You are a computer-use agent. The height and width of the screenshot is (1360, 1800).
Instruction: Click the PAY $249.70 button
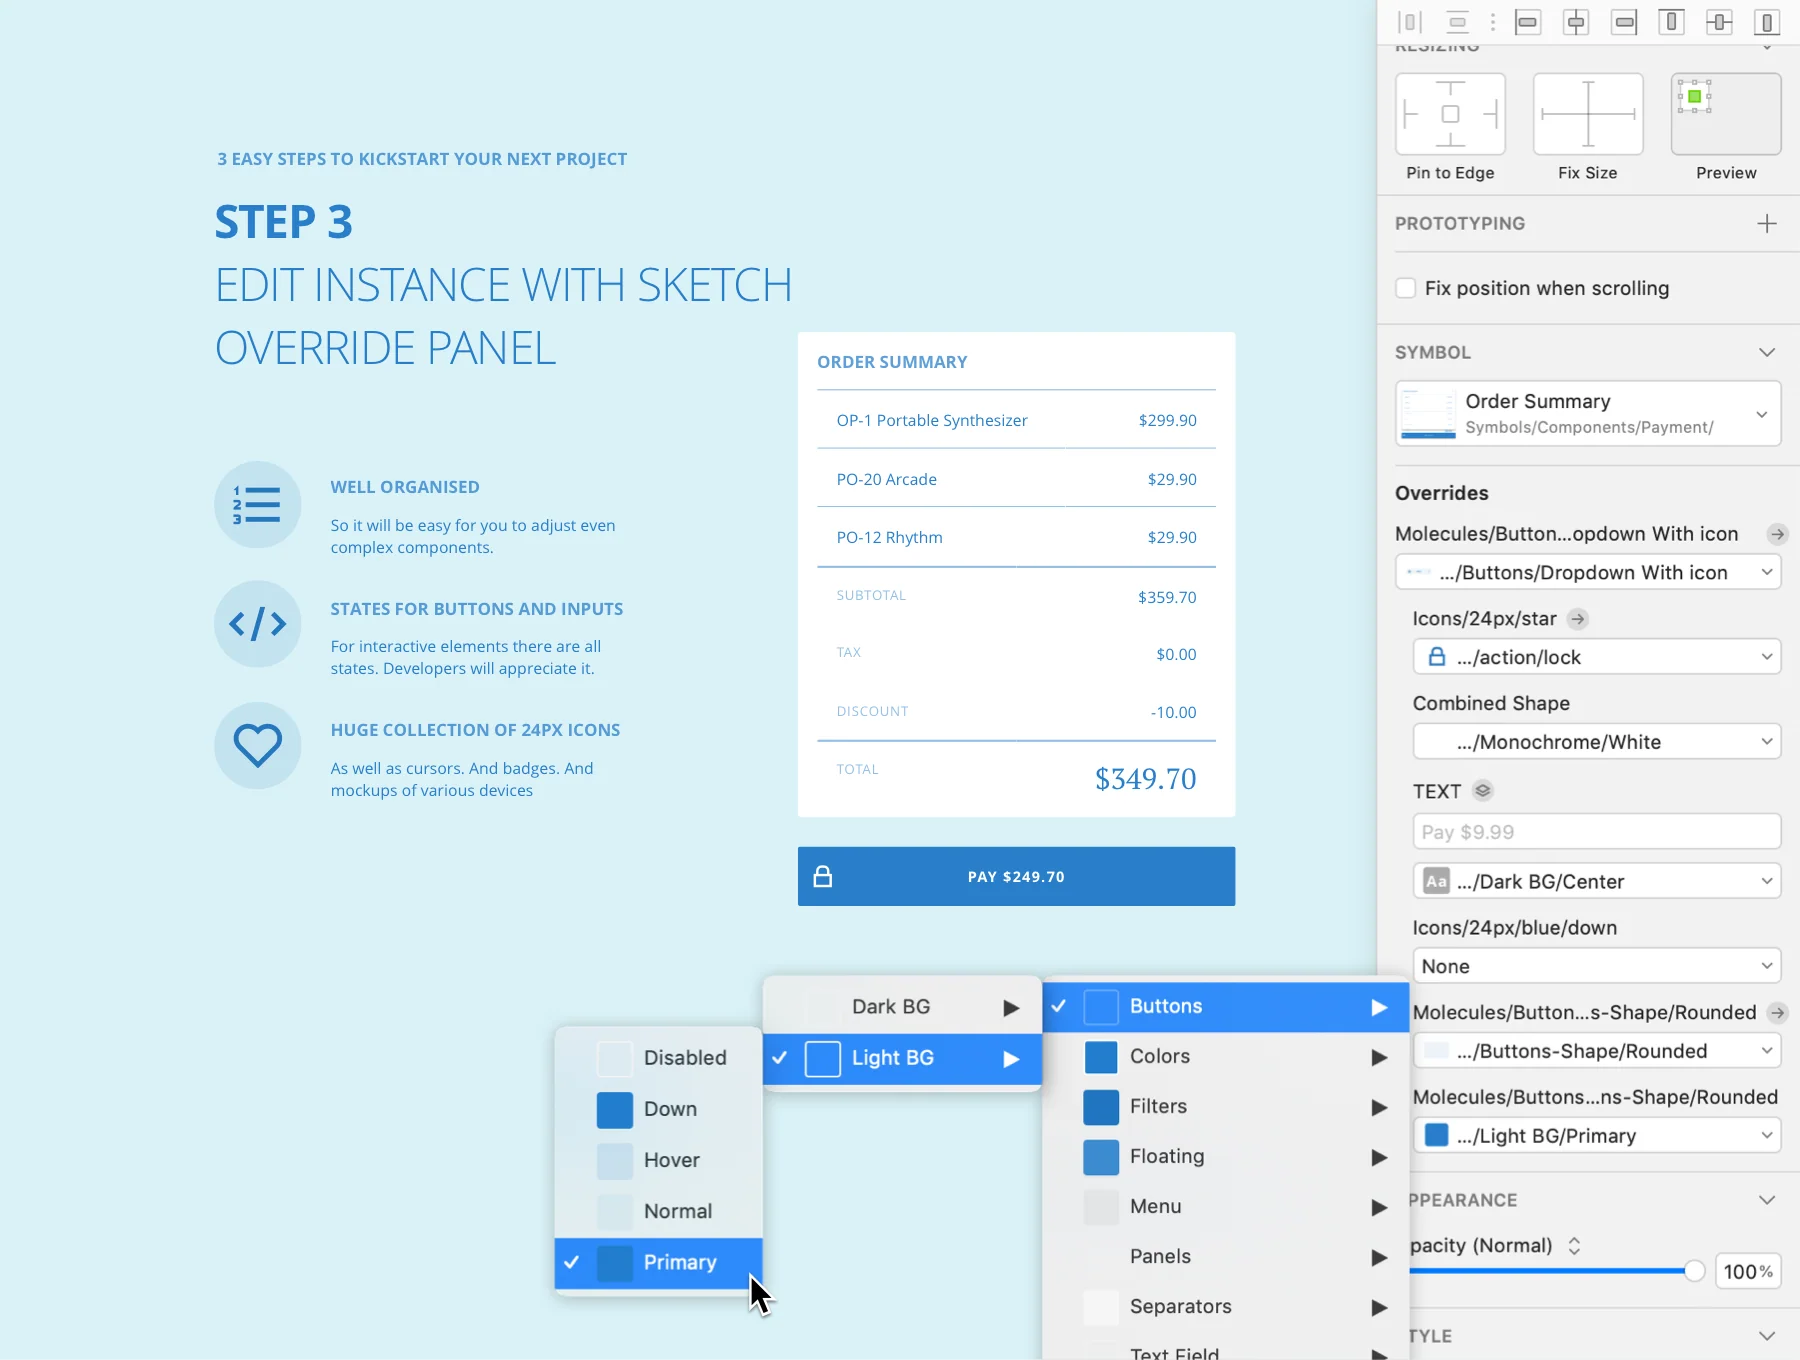point(1016,877)
